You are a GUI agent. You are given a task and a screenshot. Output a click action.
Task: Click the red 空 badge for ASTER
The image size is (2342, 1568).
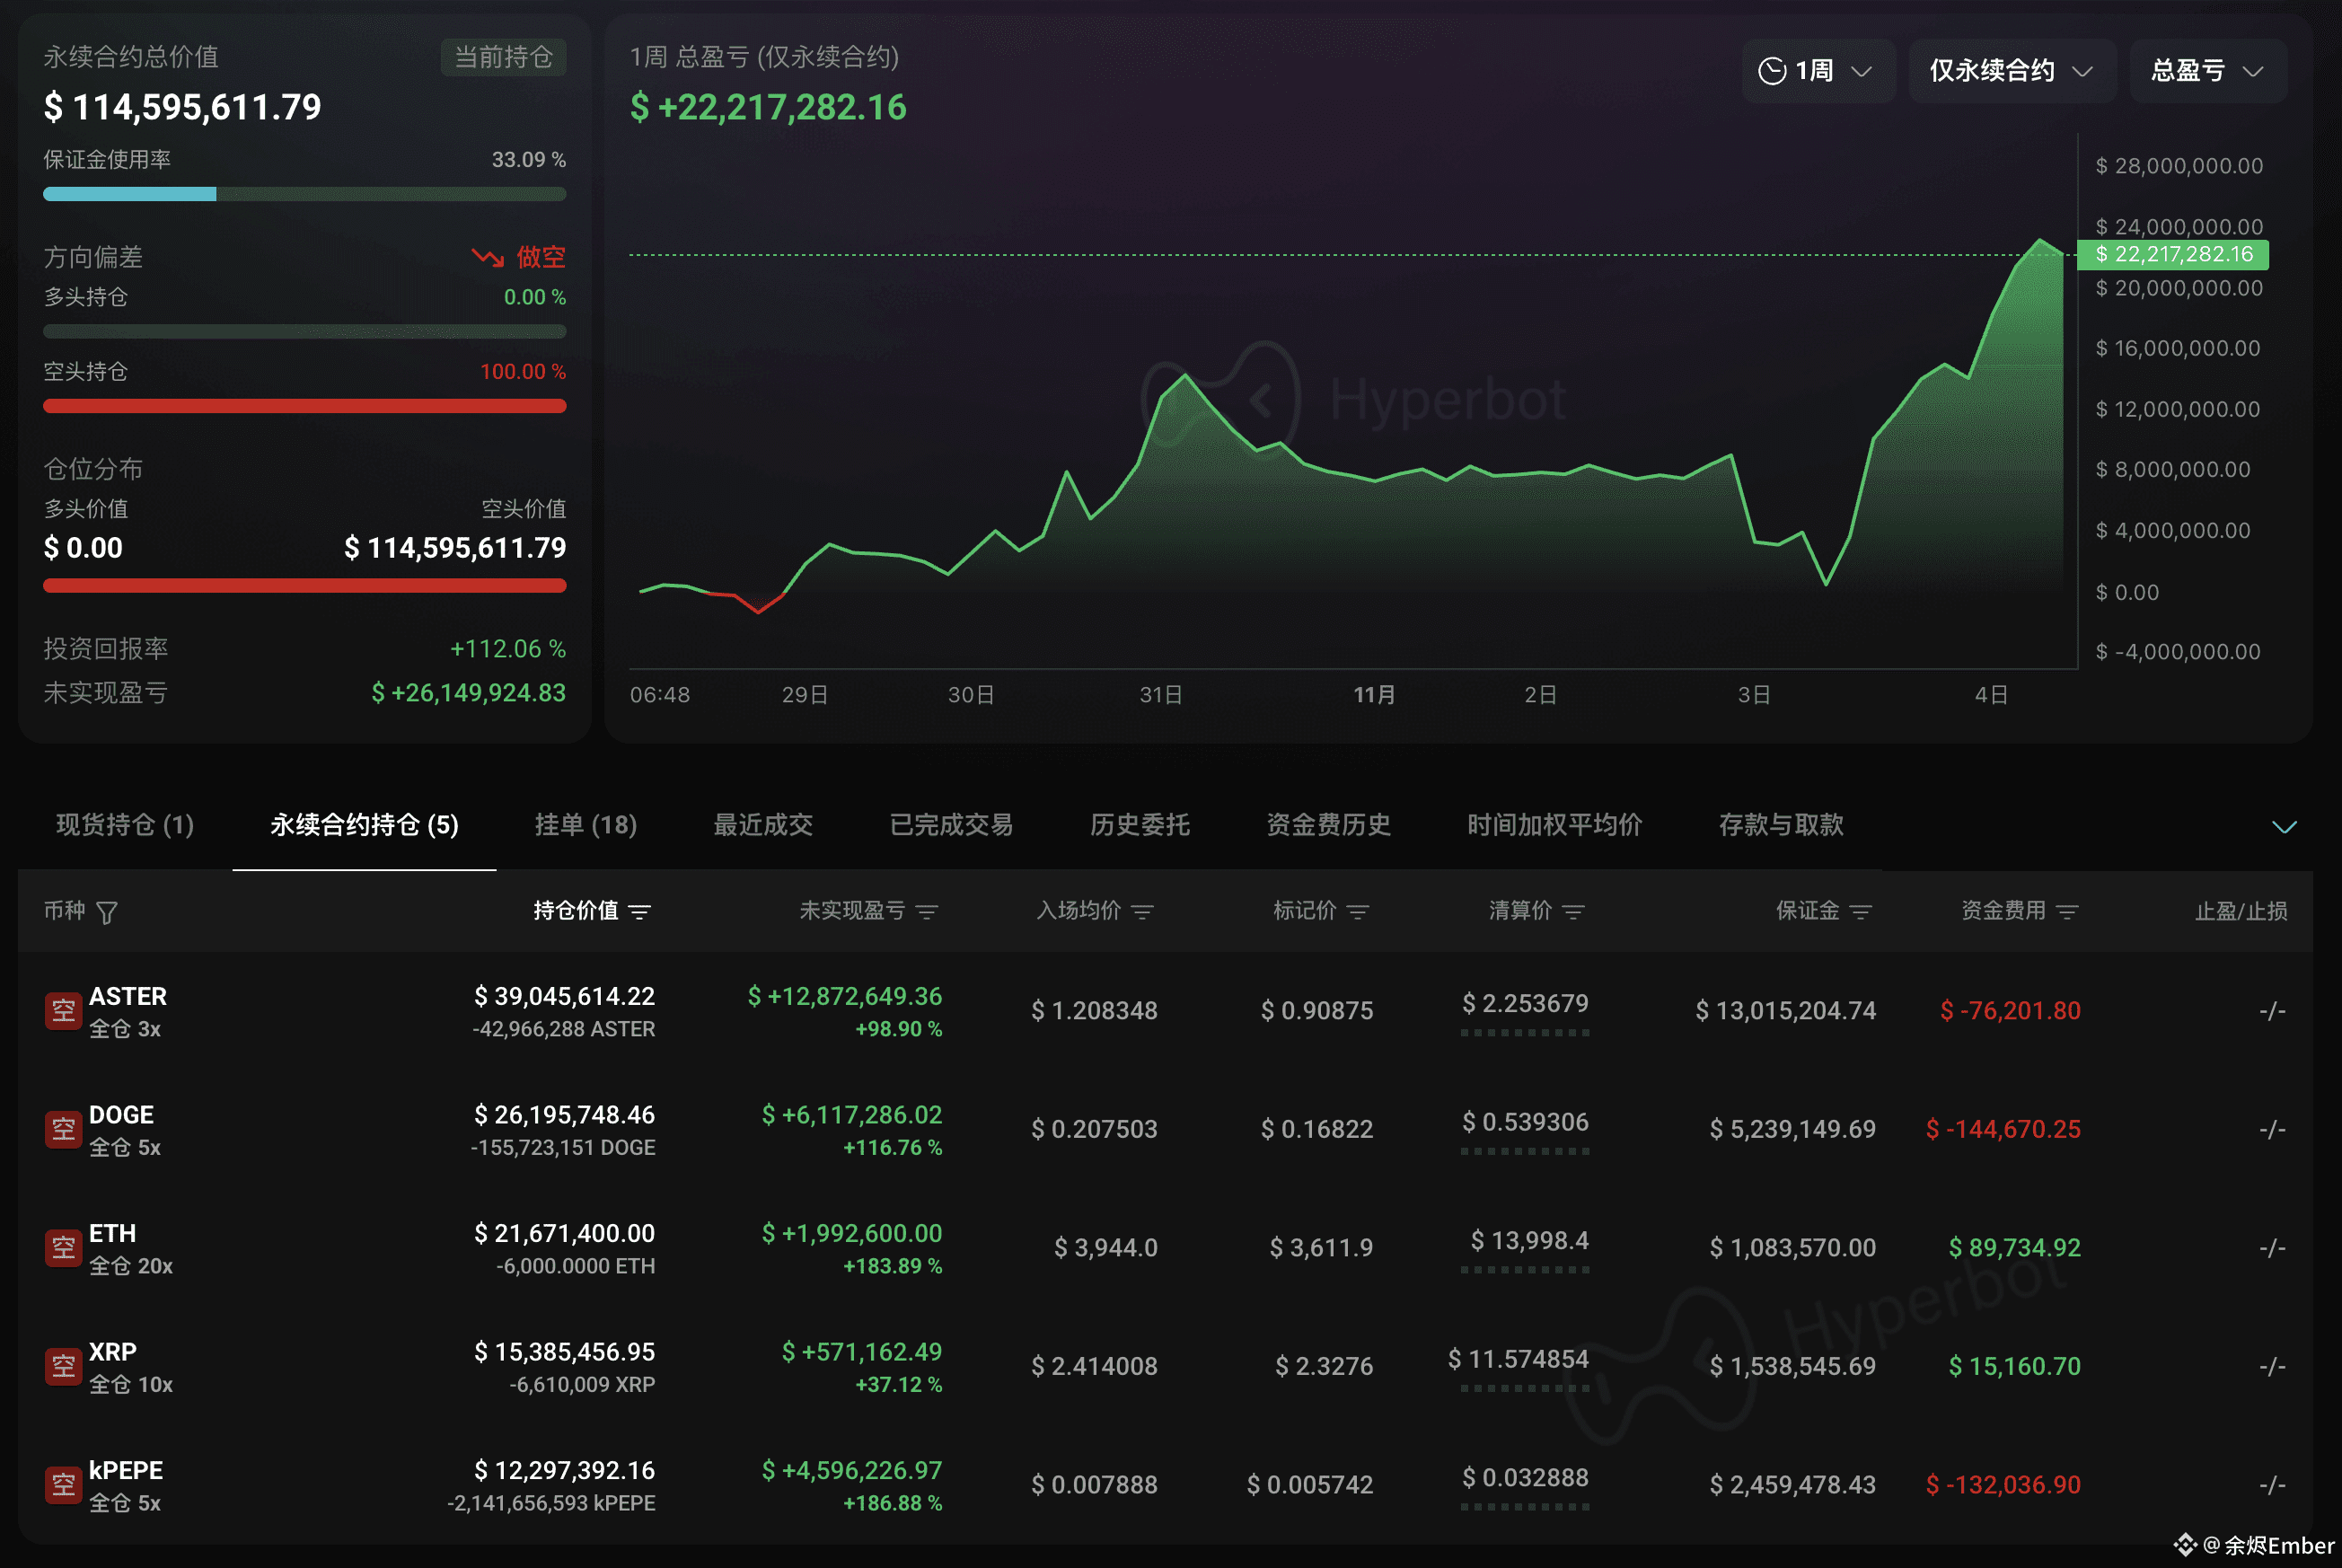point(63,1011)
